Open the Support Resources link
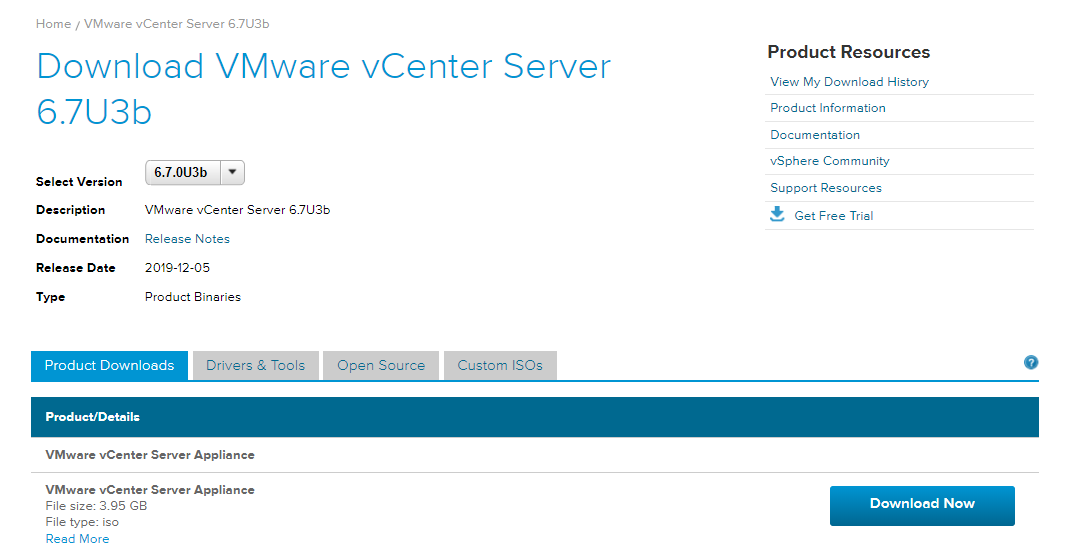Image resolution: width=1072 pixels, height=555 pixels. click(826, 188)
